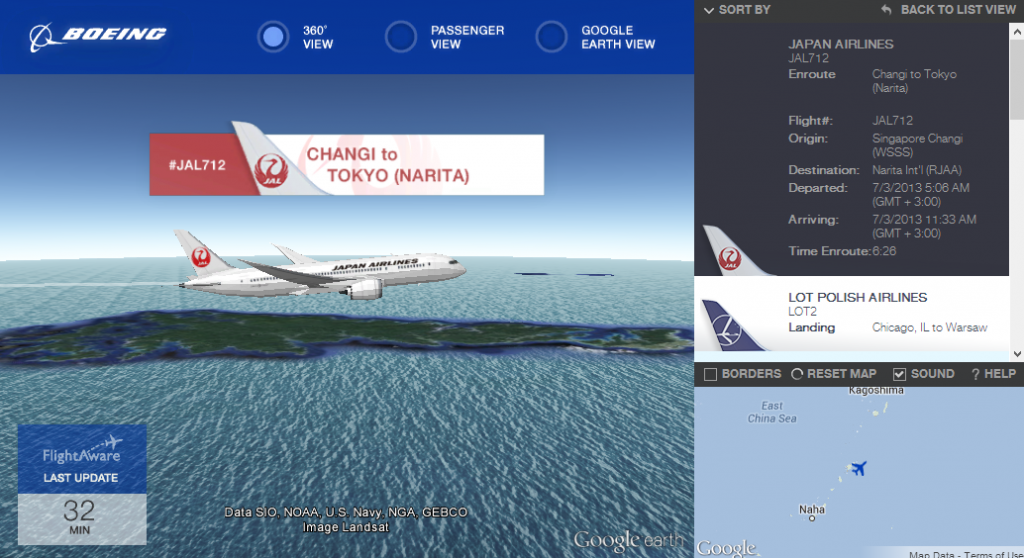The width and height of the screenshot is (1024, 558).
Task: Click the Boeing logo
Action: coord(97,36)
